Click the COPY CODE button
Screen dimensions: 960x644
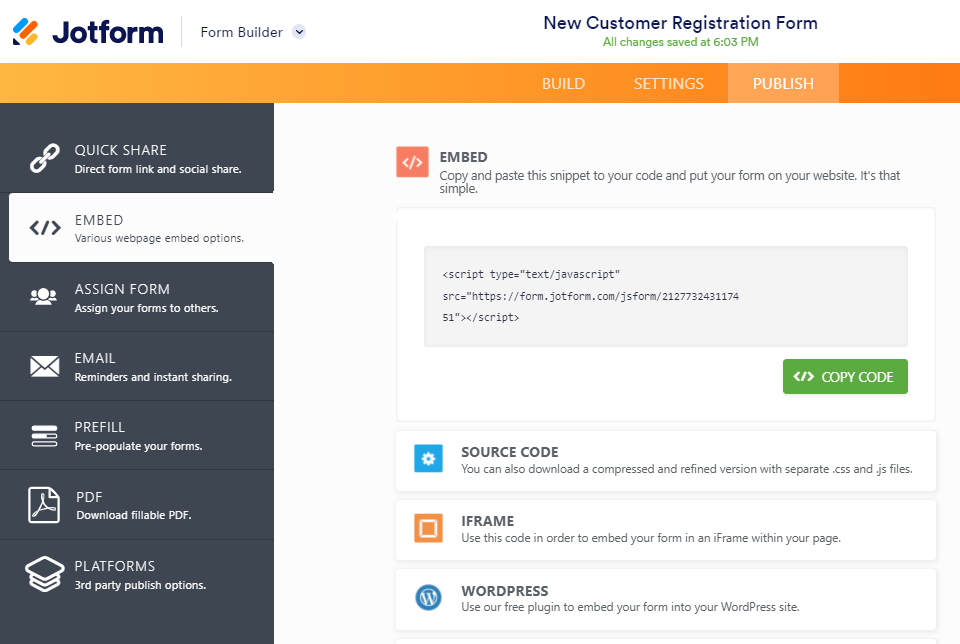tap(845, 376)
